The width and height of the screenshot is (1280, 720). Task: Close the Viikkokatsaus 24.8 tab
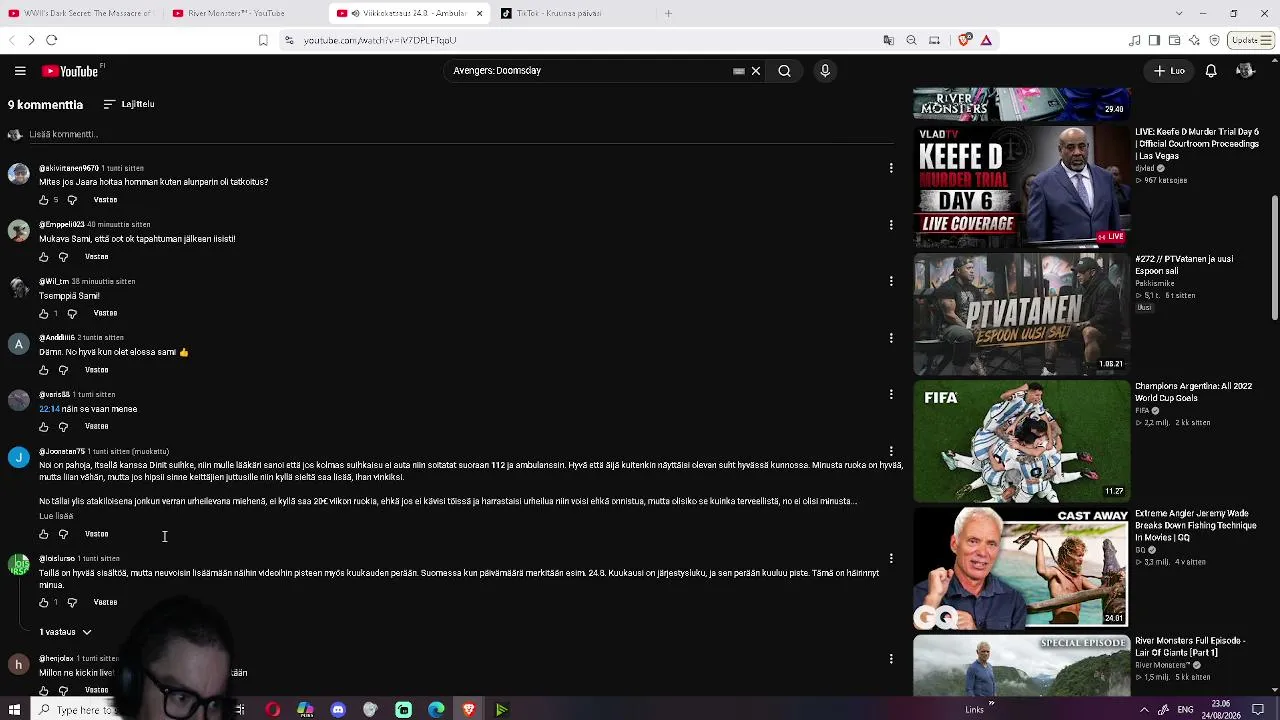pyautogui.click(x=479, y=13)
